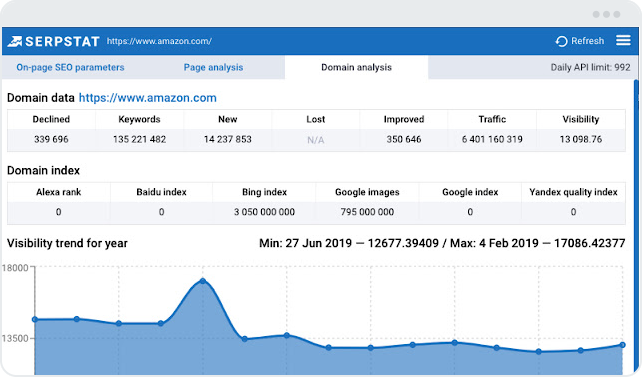Click the Refresh button label
The height and width of the screenshot is (377, 642).
pyautogui.click(x=588, y=41)
